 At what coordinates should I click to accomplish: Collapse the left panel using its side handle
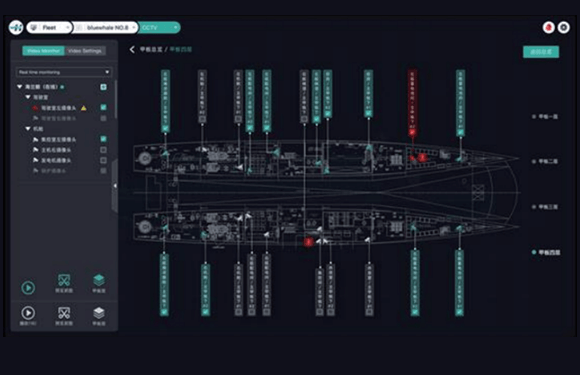(115, 186)
